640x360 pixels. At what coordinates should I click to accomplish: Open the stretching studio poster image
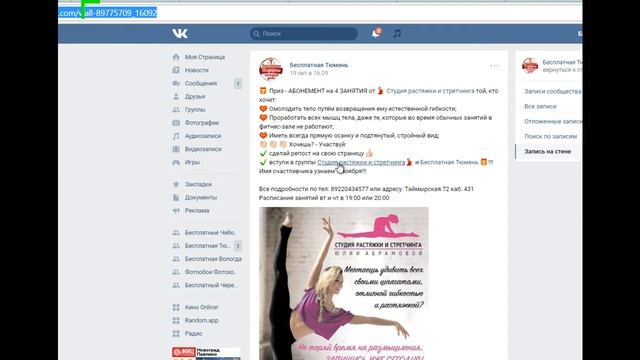(x=344, y=283)
